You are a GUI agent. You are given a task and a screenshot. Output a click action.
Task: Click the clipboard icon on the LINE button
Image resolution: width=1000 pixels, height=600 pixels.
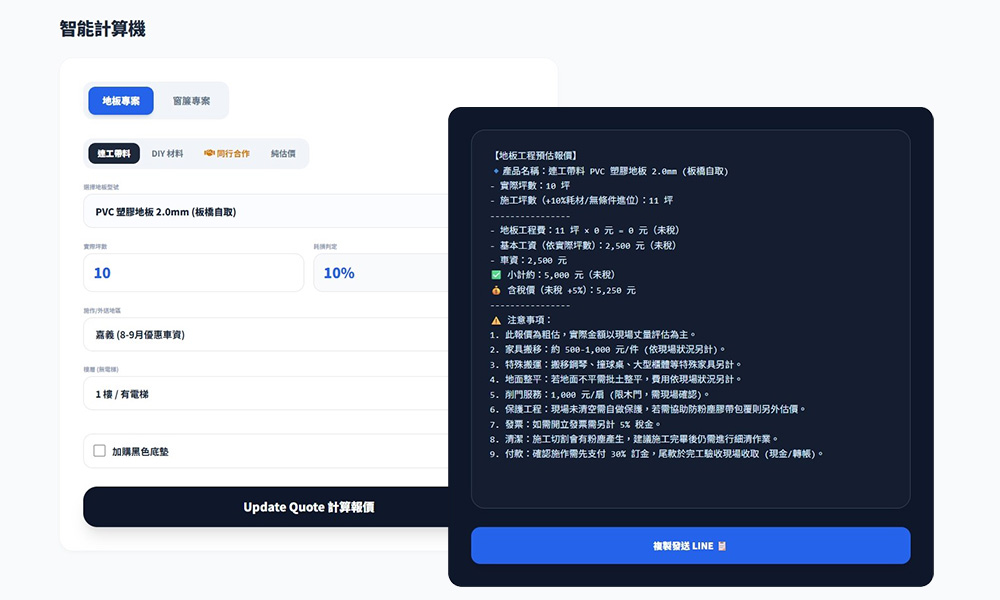[x=722, y=546]
